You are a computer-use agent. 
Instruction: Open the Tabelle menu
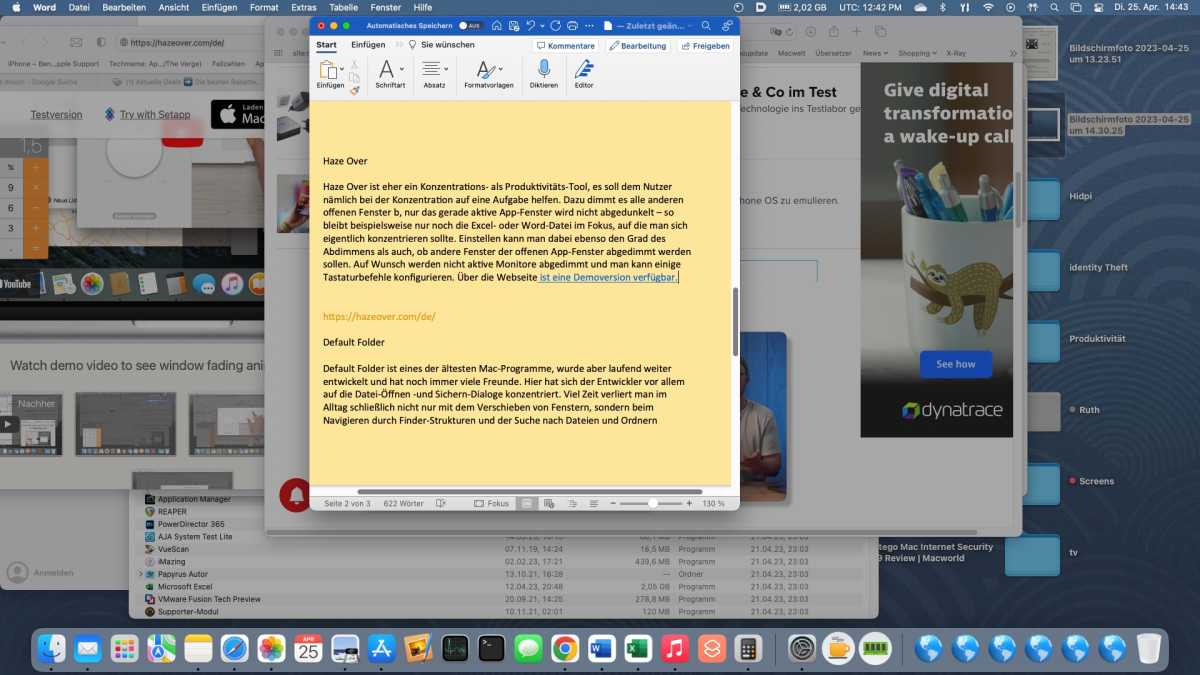(343, 7)
